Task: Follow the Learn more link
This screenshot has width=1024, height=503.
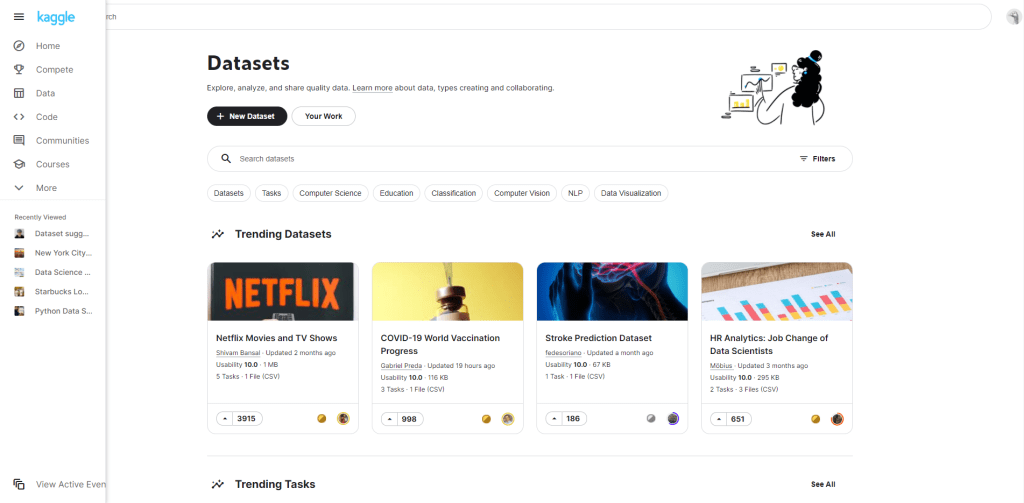Action: 372,88
